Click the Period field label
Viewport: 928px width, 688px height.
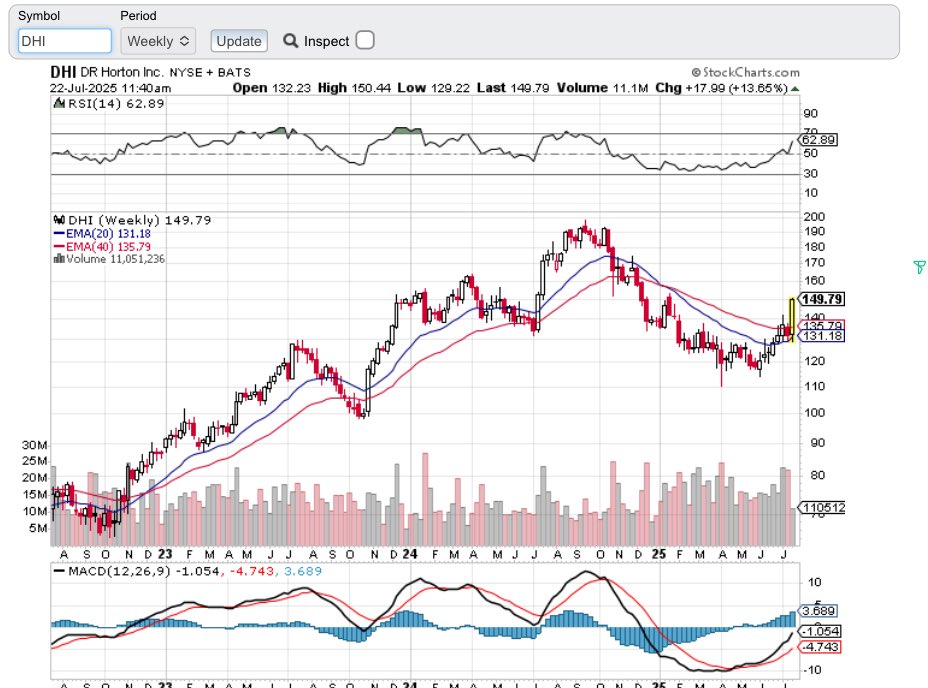click(138, 16)
